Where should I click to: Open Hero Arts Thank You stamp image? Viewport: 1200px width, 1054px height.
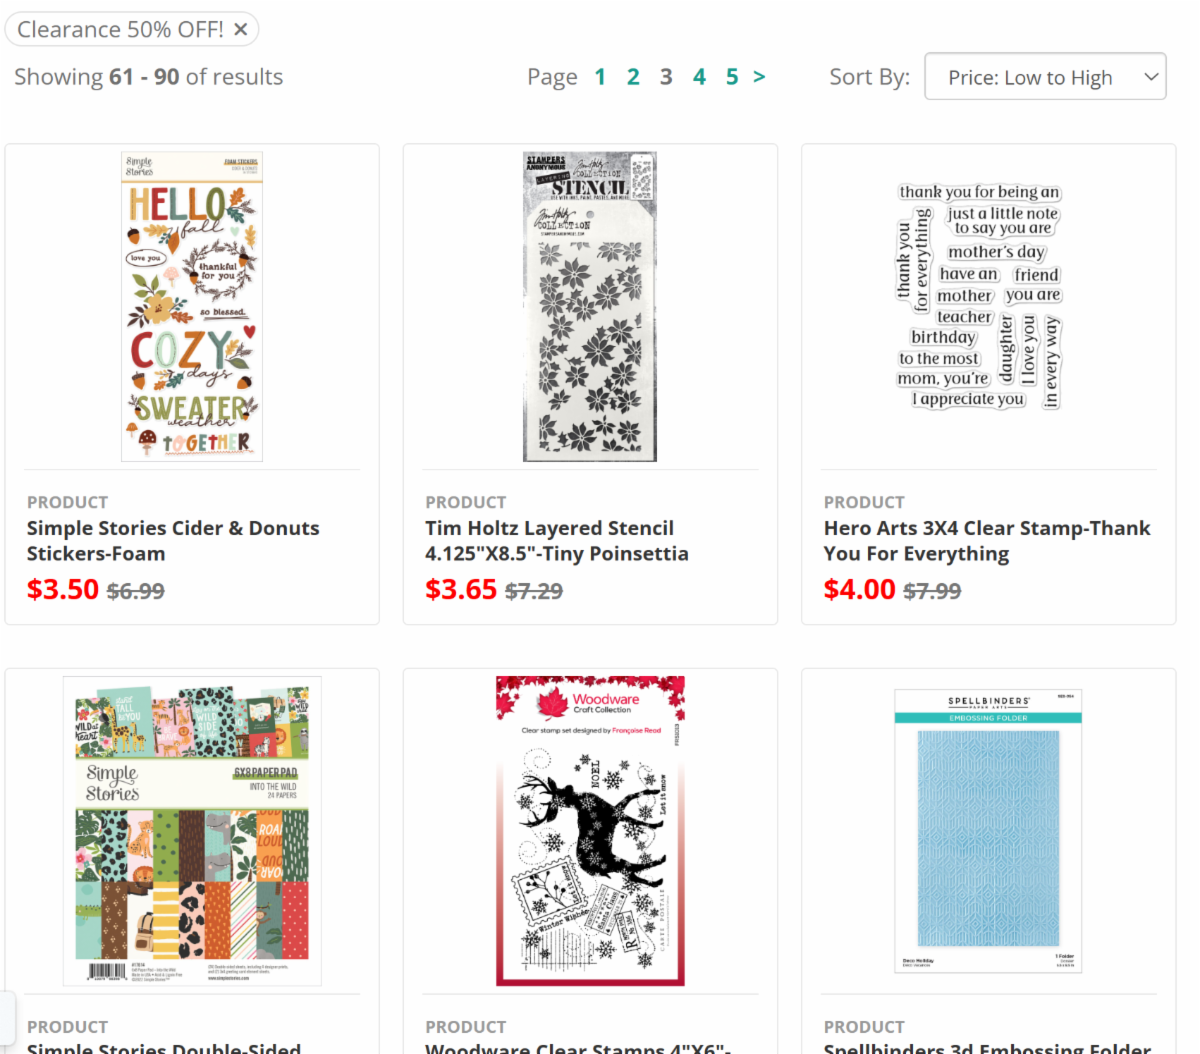tap(979, 296)
